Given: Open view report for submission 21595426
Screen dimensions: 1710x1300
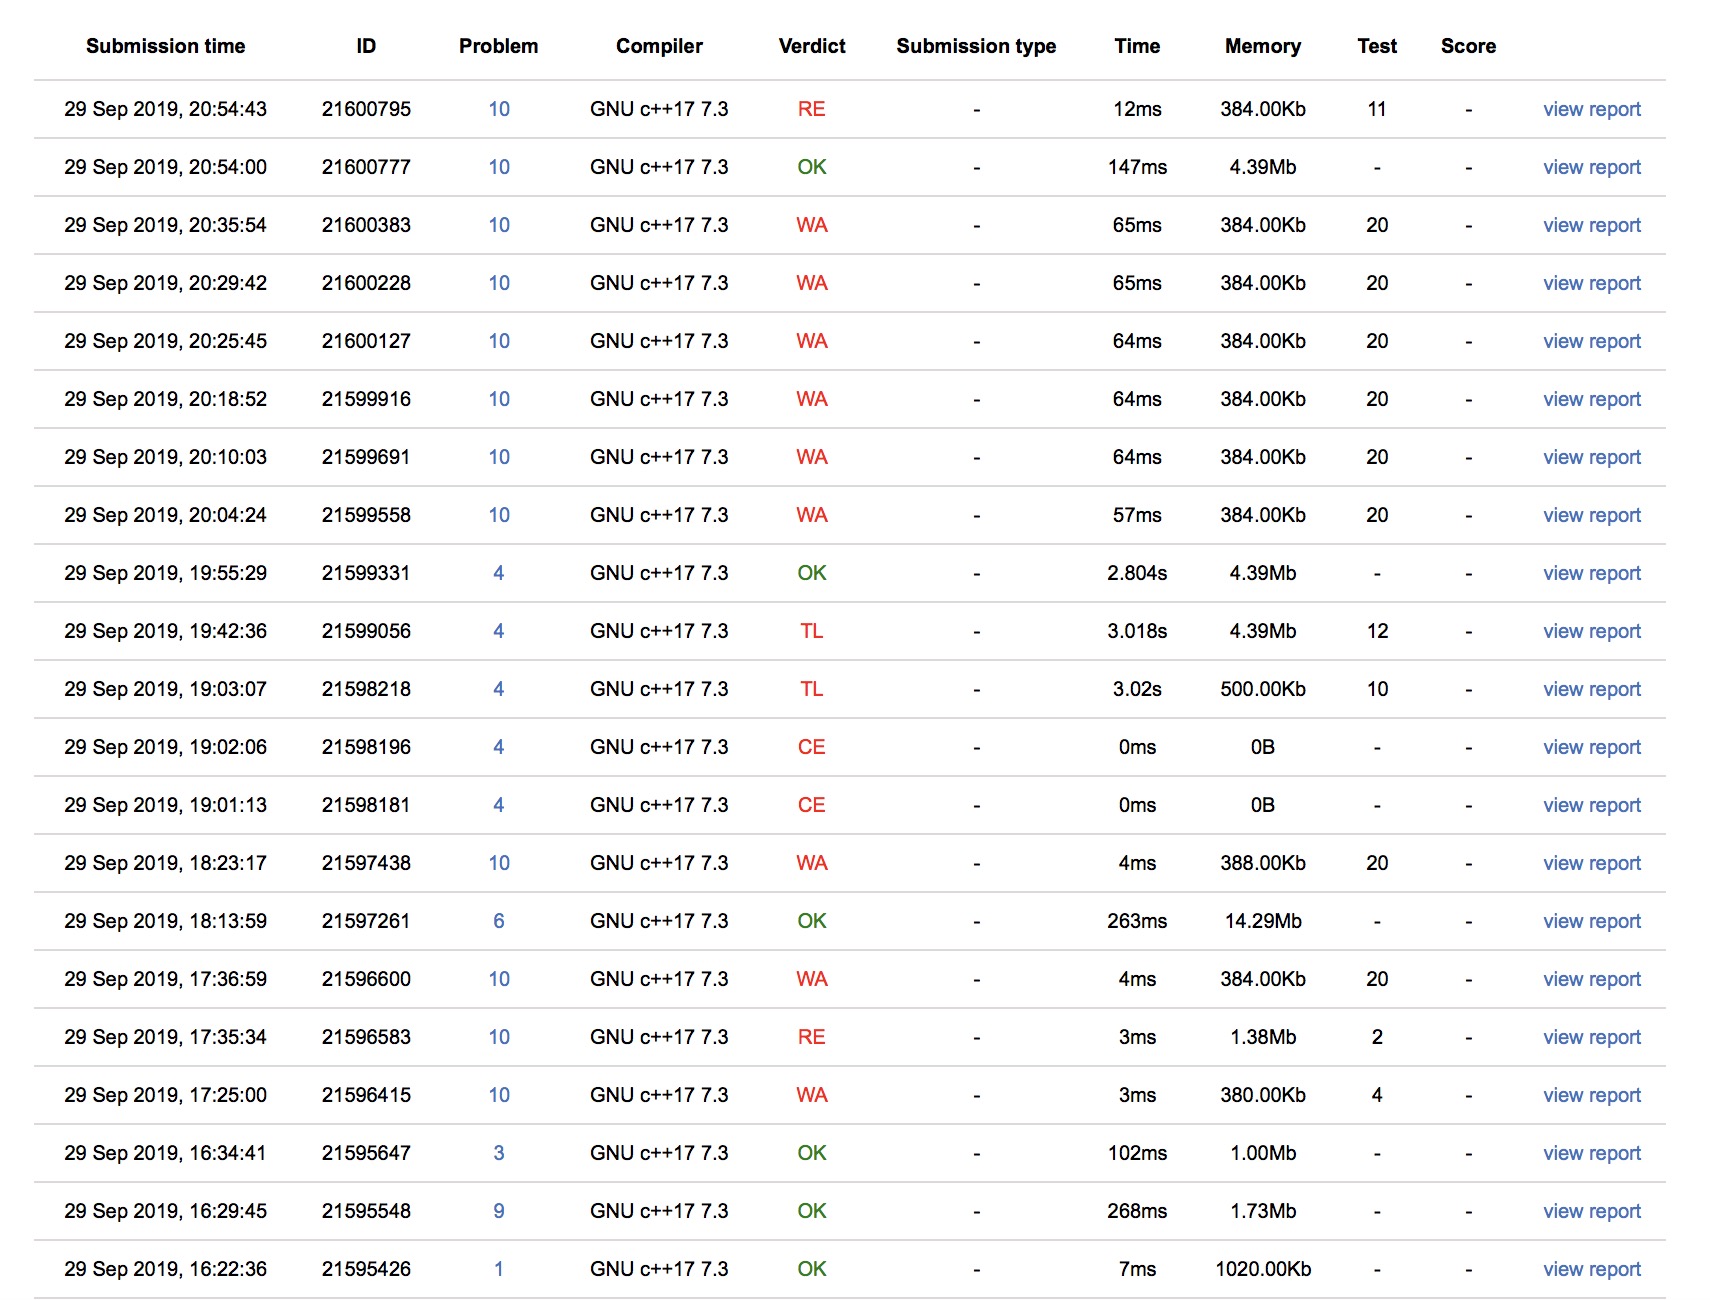Looking at the screenshot, I should (1591, 1269).
